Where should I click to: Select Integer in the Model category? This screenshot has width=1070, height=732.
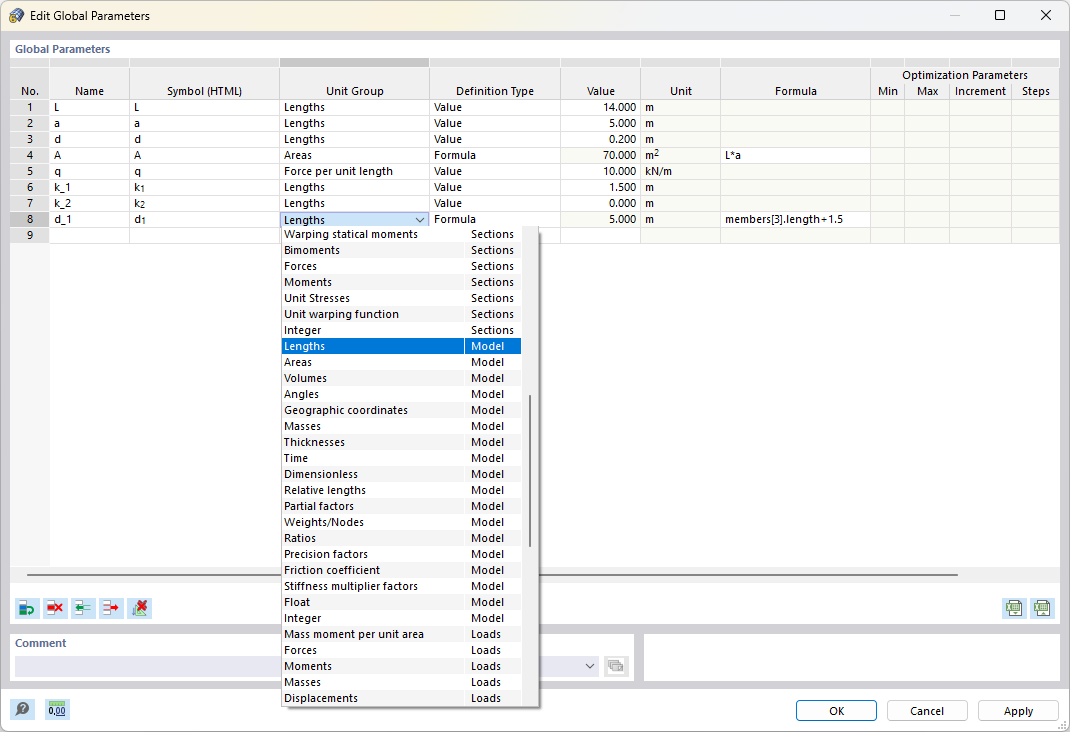point(401,618)
